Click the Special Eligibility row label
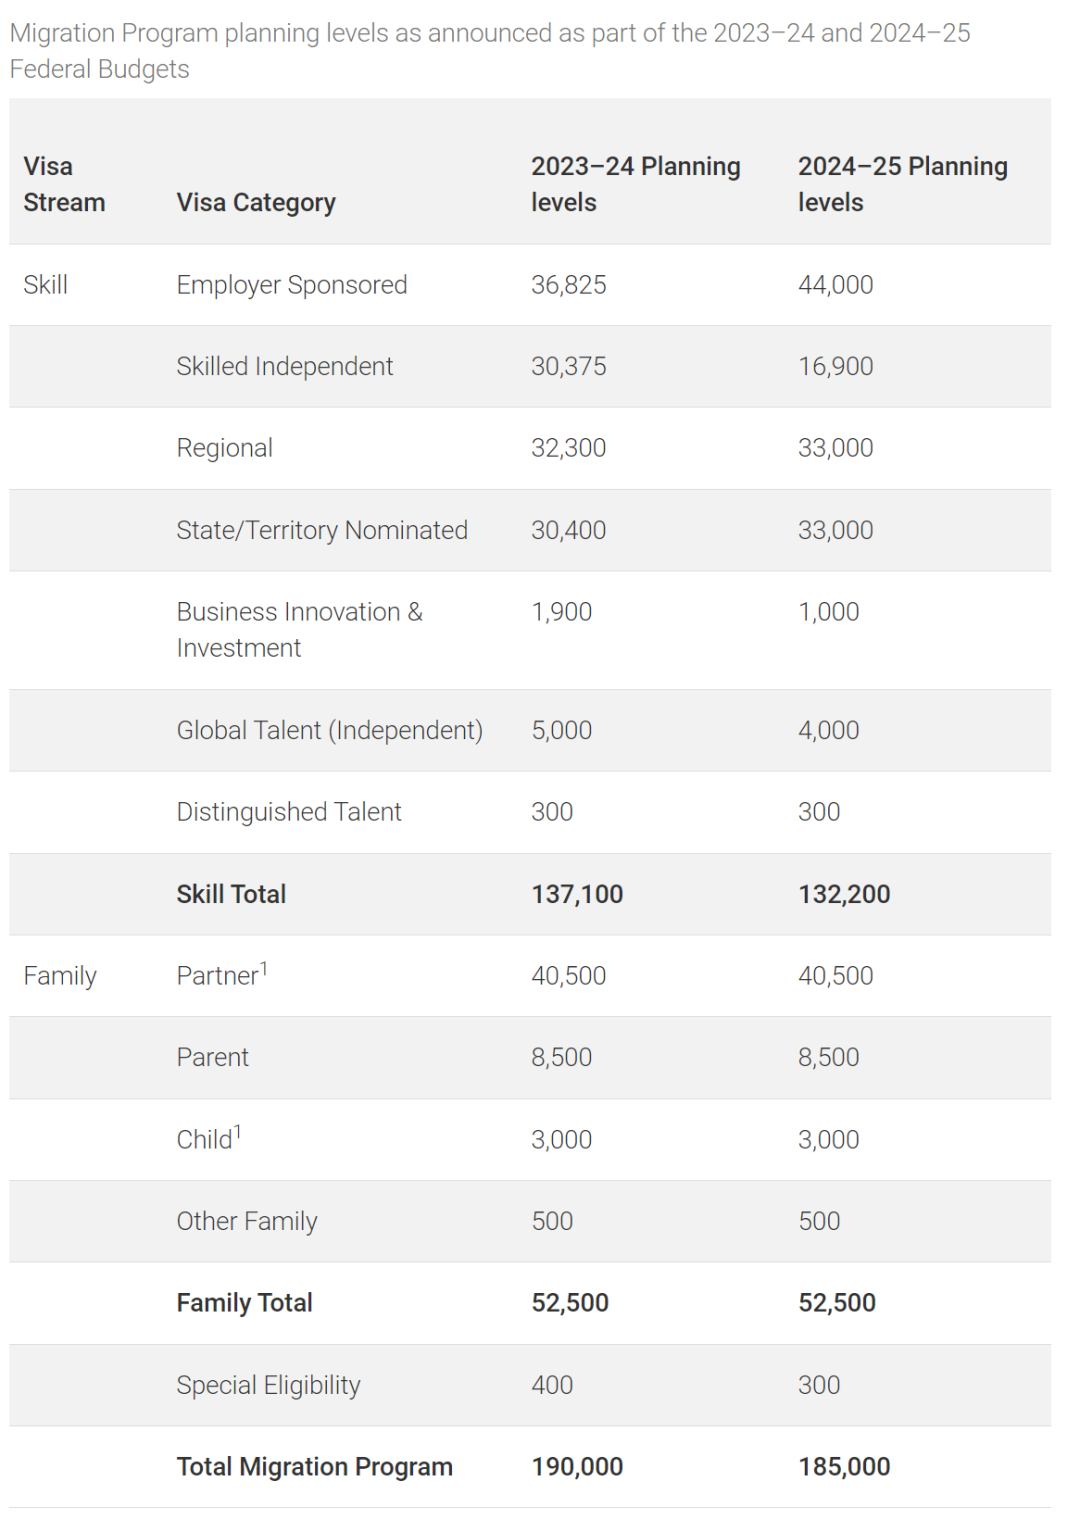This screenshot has height=1519, width=1080. 268,1385
